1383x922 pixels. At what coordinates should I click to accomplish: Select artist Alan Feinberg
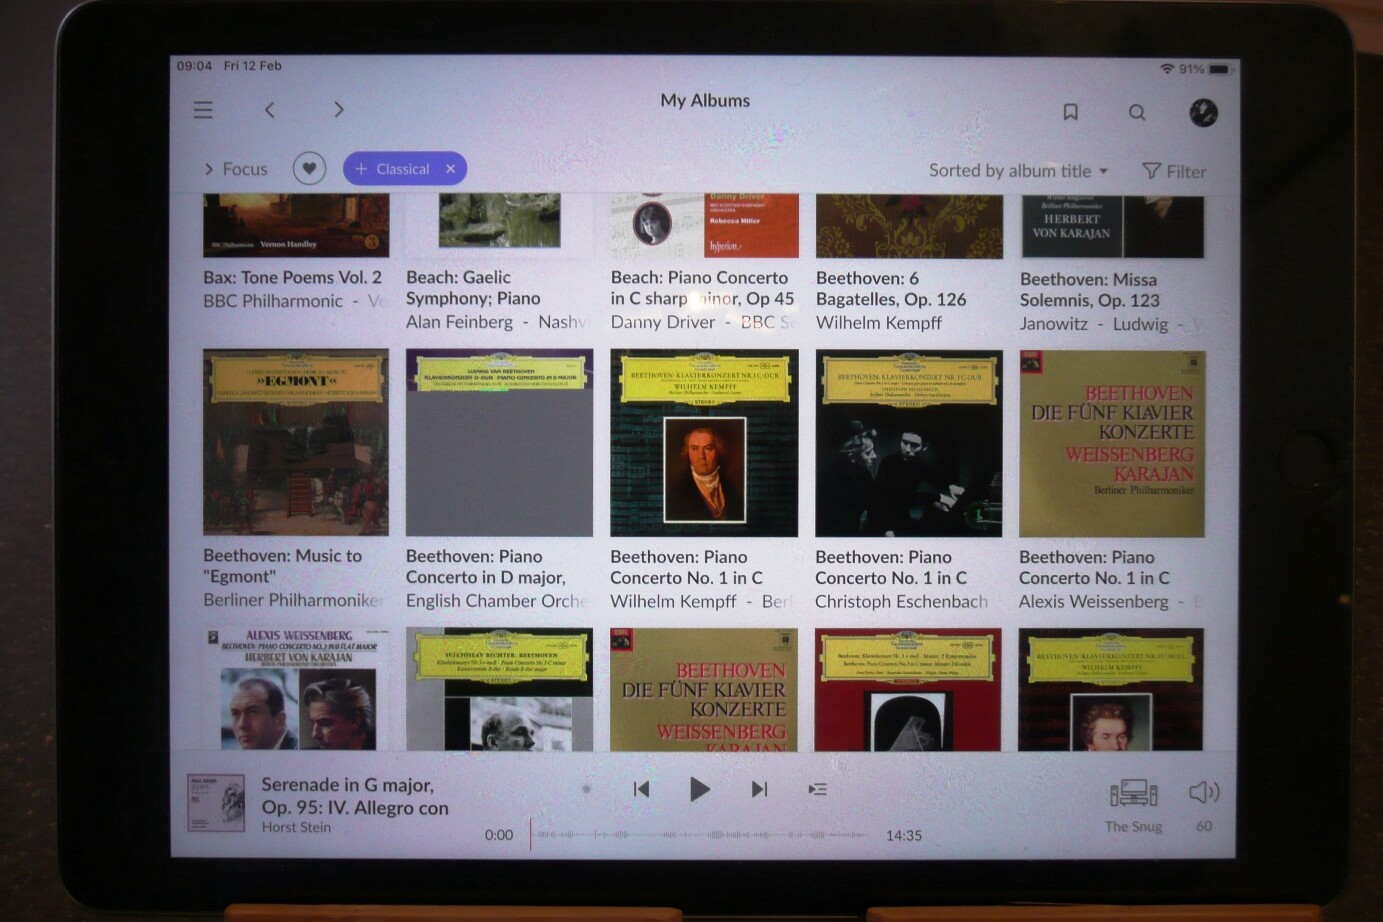tap(459, 322)
